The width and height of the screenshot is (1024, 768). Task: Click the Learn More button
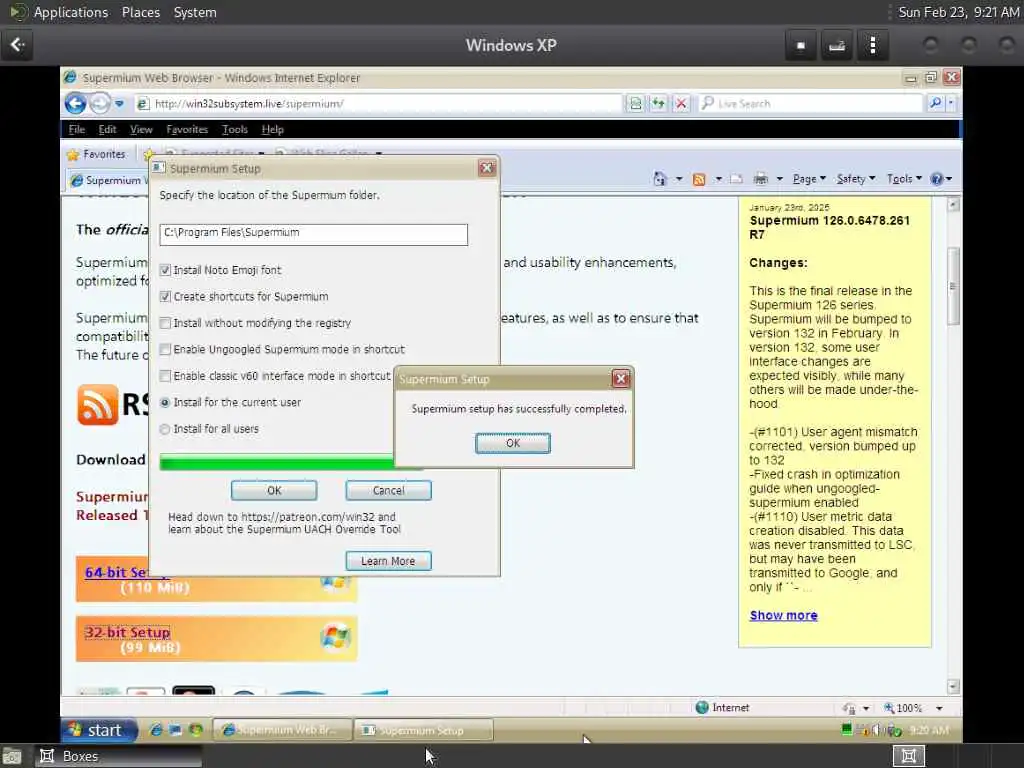[x=389, y=561]
